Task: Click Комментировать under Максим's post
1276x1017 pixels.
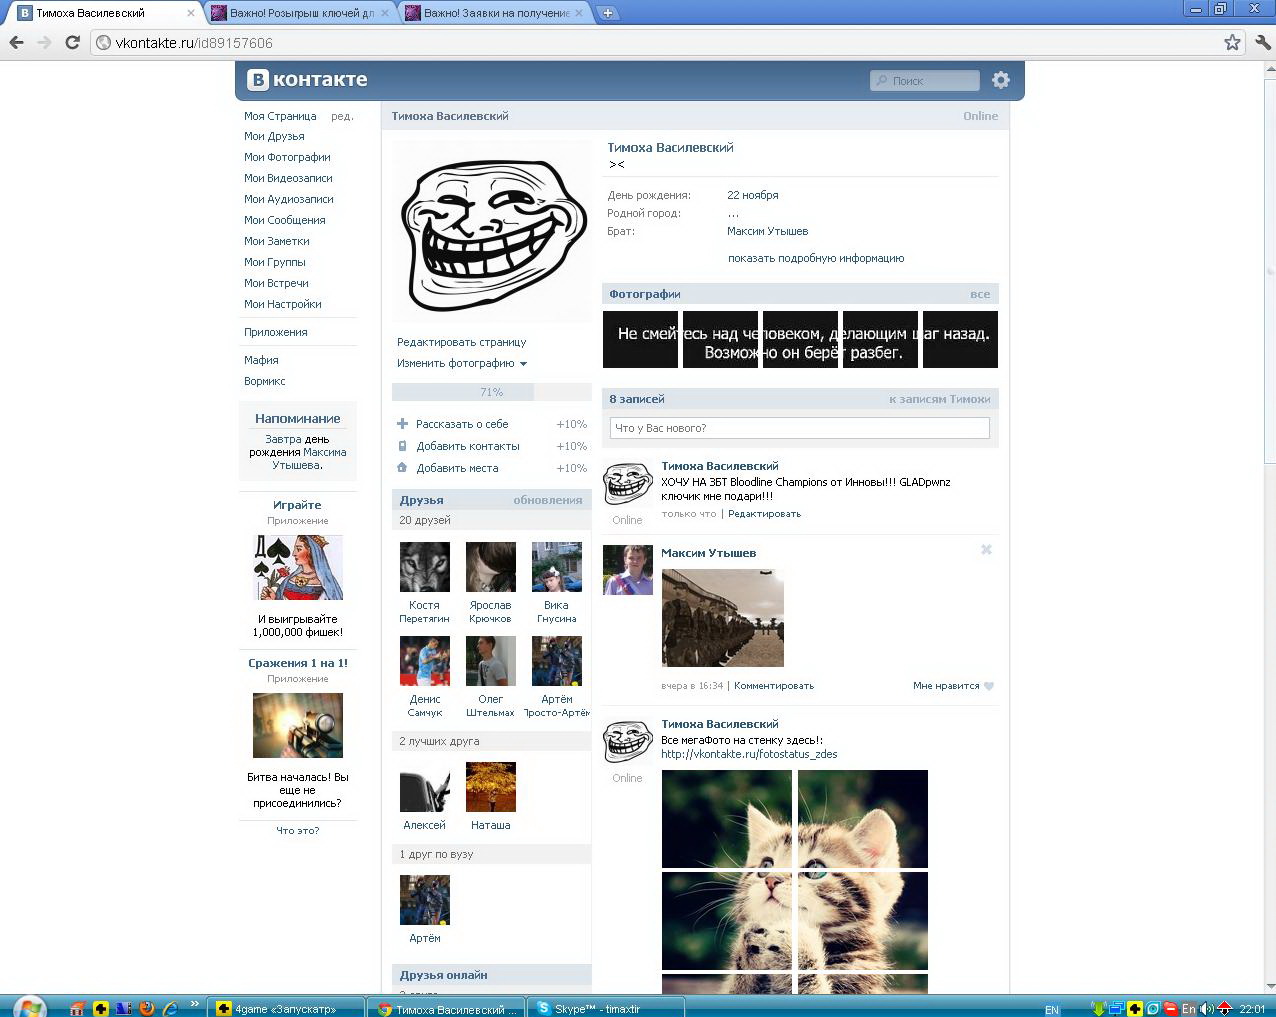Action: tap(774, 686)
